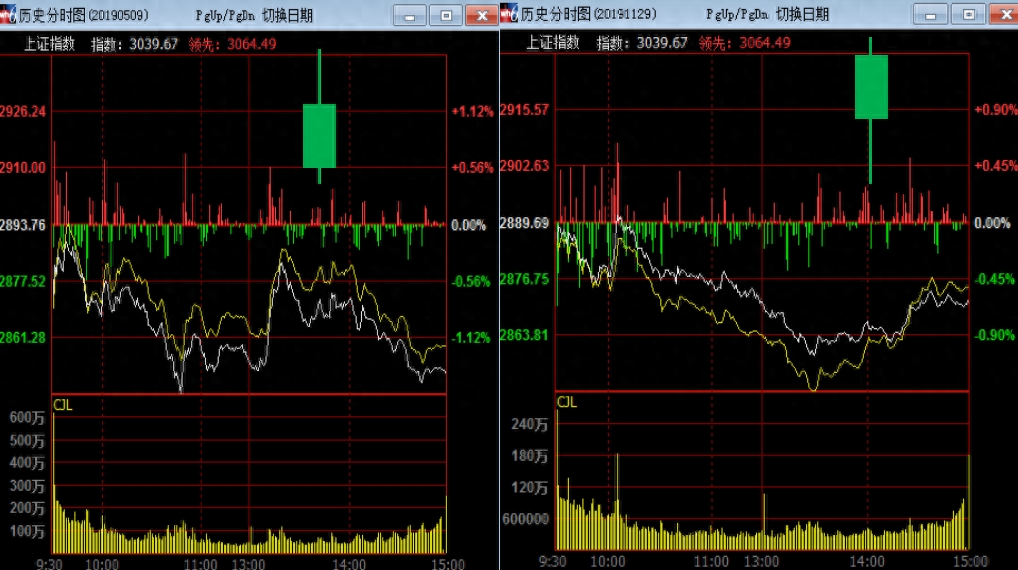Click PgUp/PgDn in the left window title
Screen dimensions: 1018x570
[225, 15]
